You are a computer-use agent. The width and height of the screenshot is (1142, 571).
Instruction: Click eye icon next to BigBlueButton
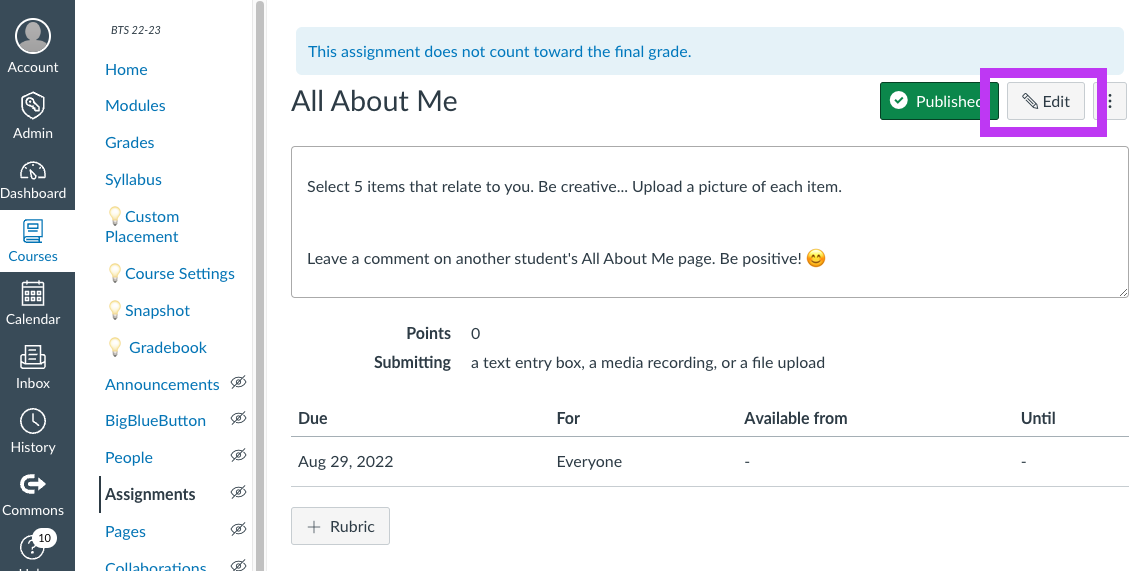238,419
